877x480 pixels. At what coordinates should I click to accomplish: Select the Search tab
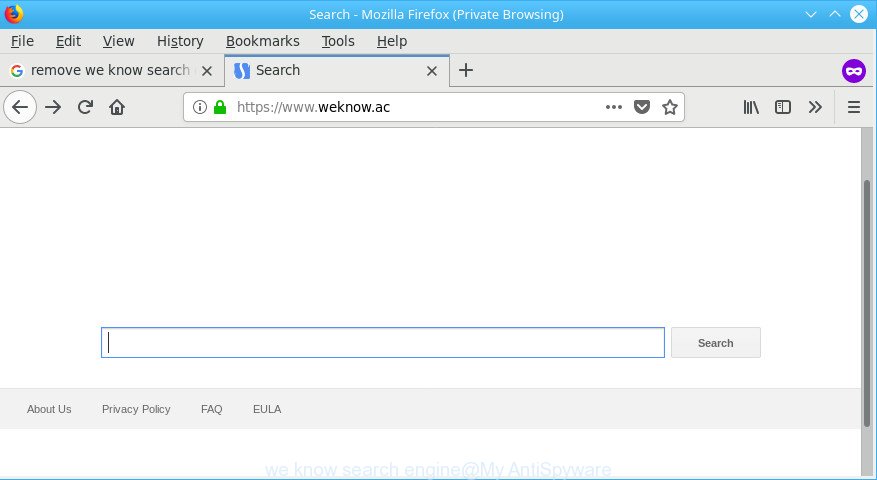(336, 70)
